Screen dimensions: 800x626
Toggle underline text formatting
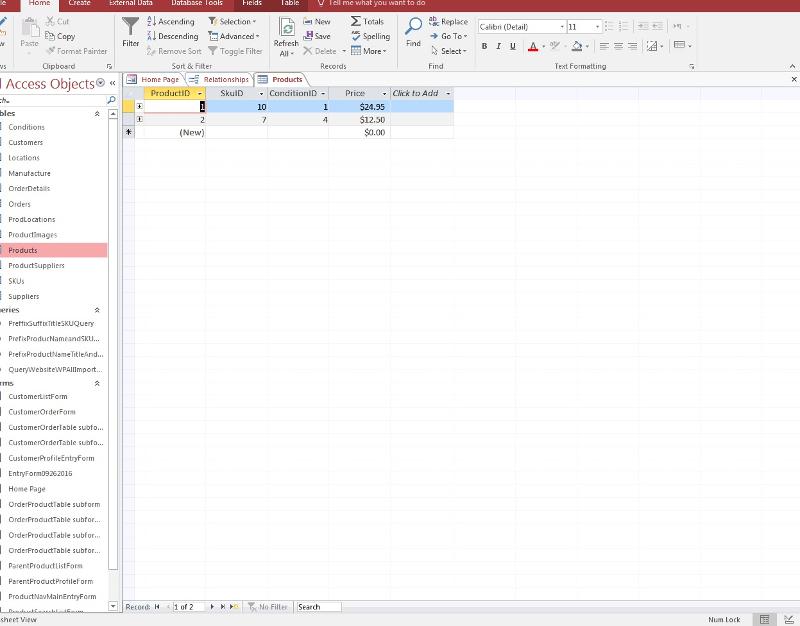[513, 46]
